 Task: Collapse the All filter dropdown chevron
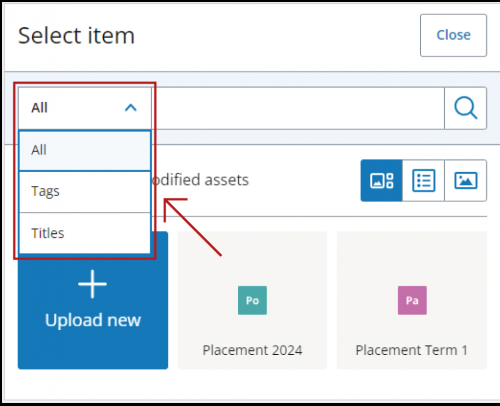point(131,108)
